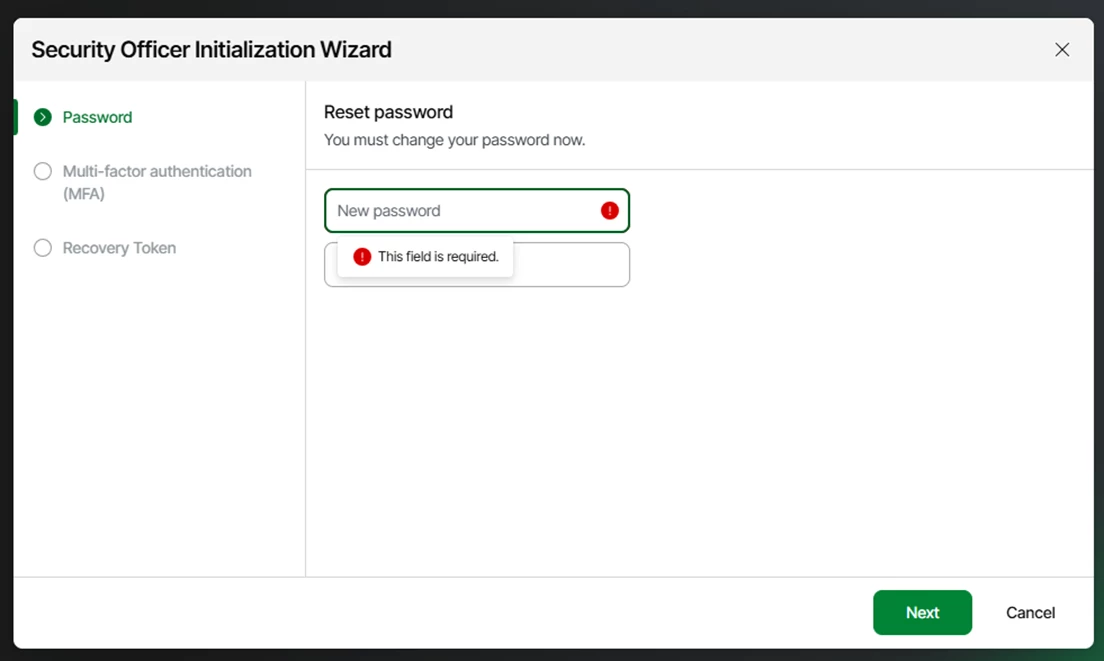Go to the Recovery Token step
The height and width of the screenshot is (661, 1104).
(x=119, y=248)
